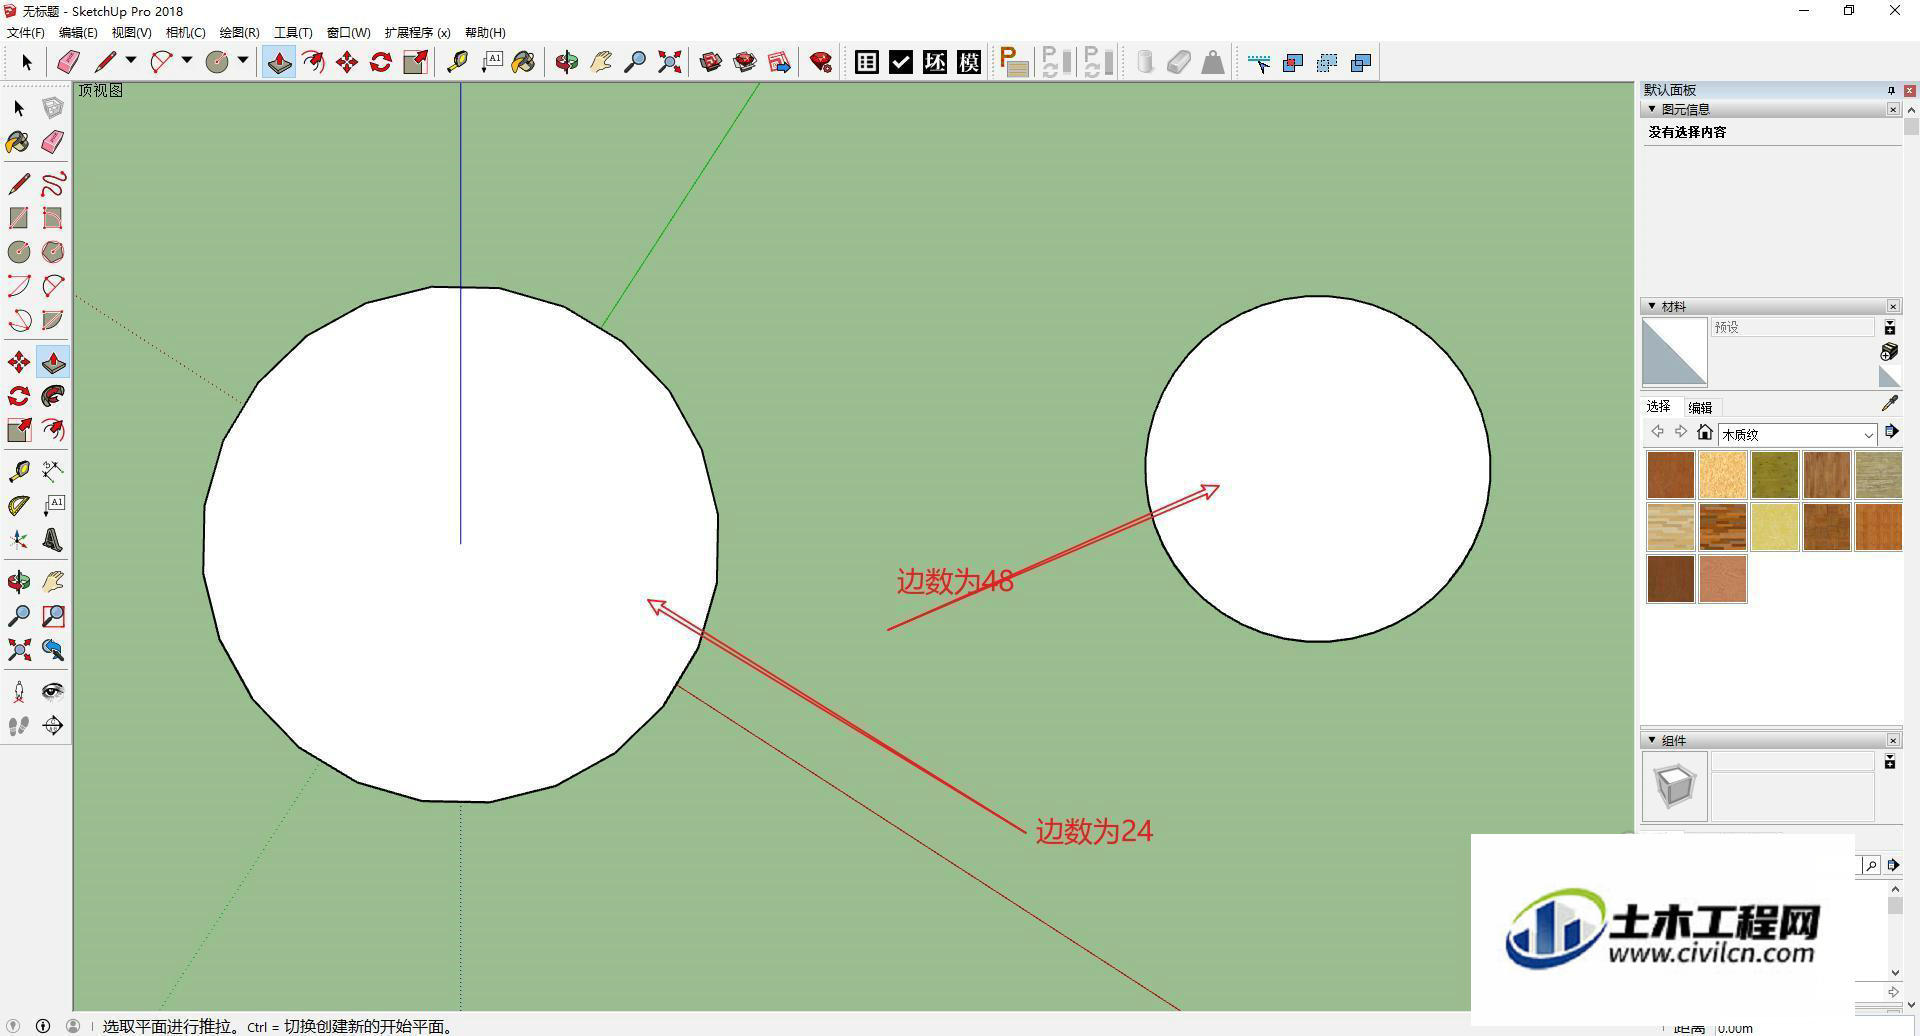Activate the Push/Pull tool in top toolbar
The width and height of the screenshot is (1920, 1036).
tap(279, 62)
